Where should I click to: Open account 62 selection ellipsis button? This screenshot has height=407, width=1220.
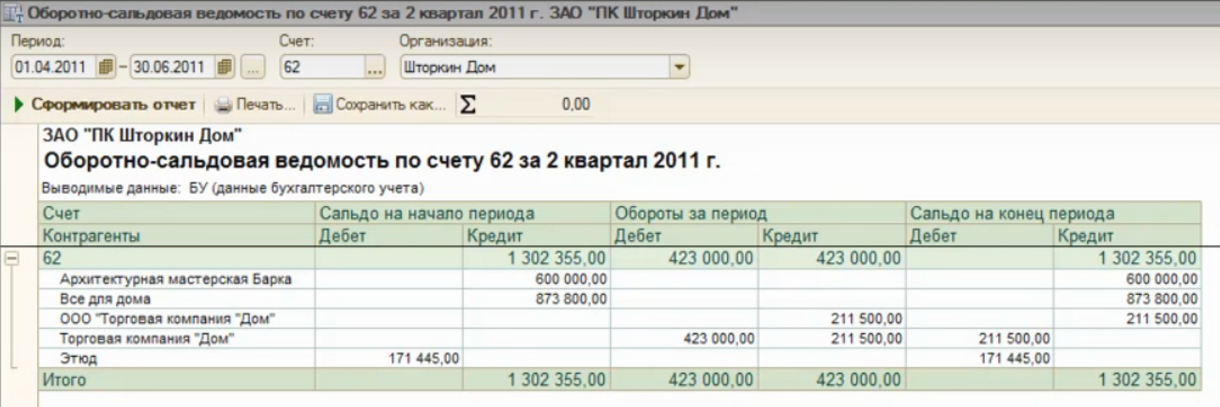[375, 68]
